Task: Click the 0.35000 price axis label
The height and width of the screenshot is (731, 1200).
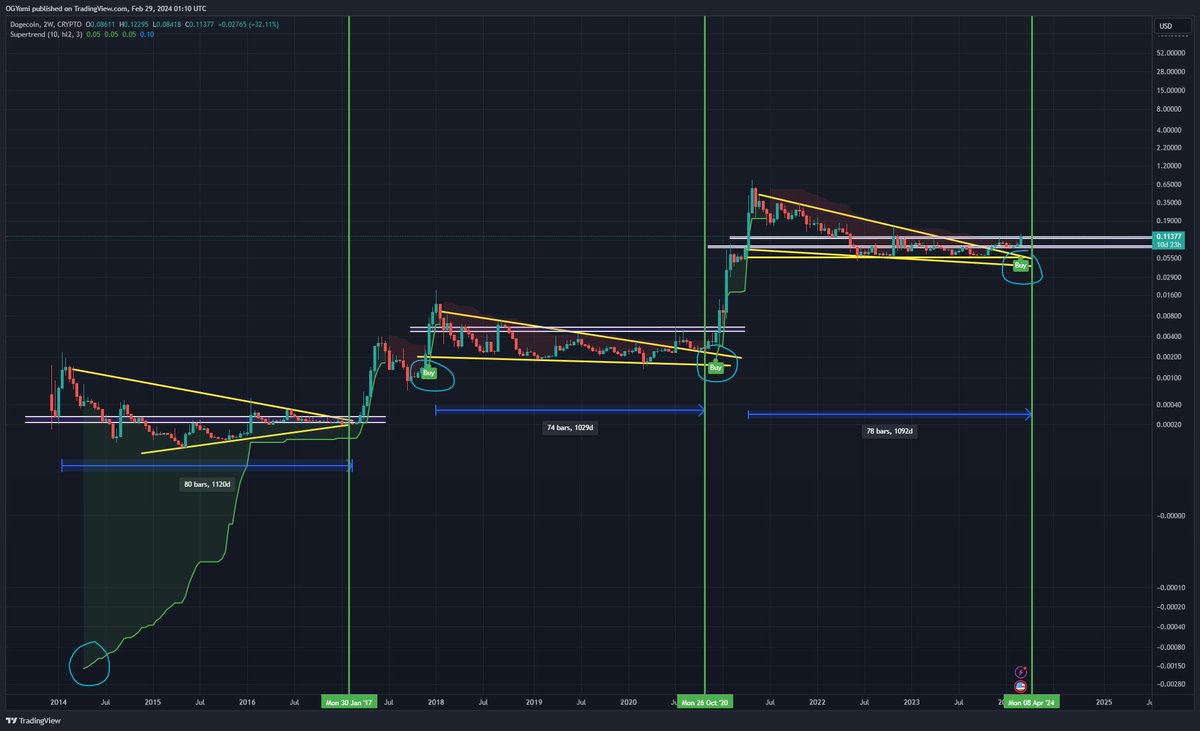Action: coord(1170,203)
